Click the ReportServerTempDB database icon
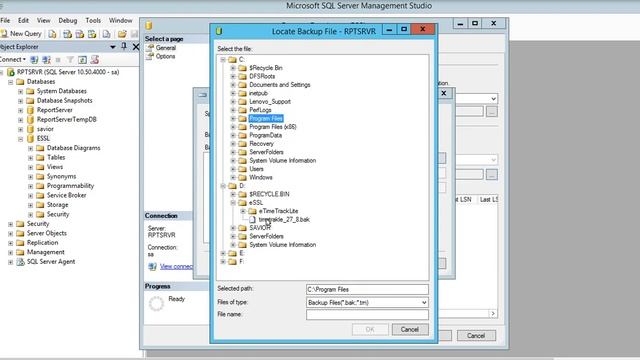Image resolution: width=640 pixels, height=360 pixels. (x=30, y=120)
